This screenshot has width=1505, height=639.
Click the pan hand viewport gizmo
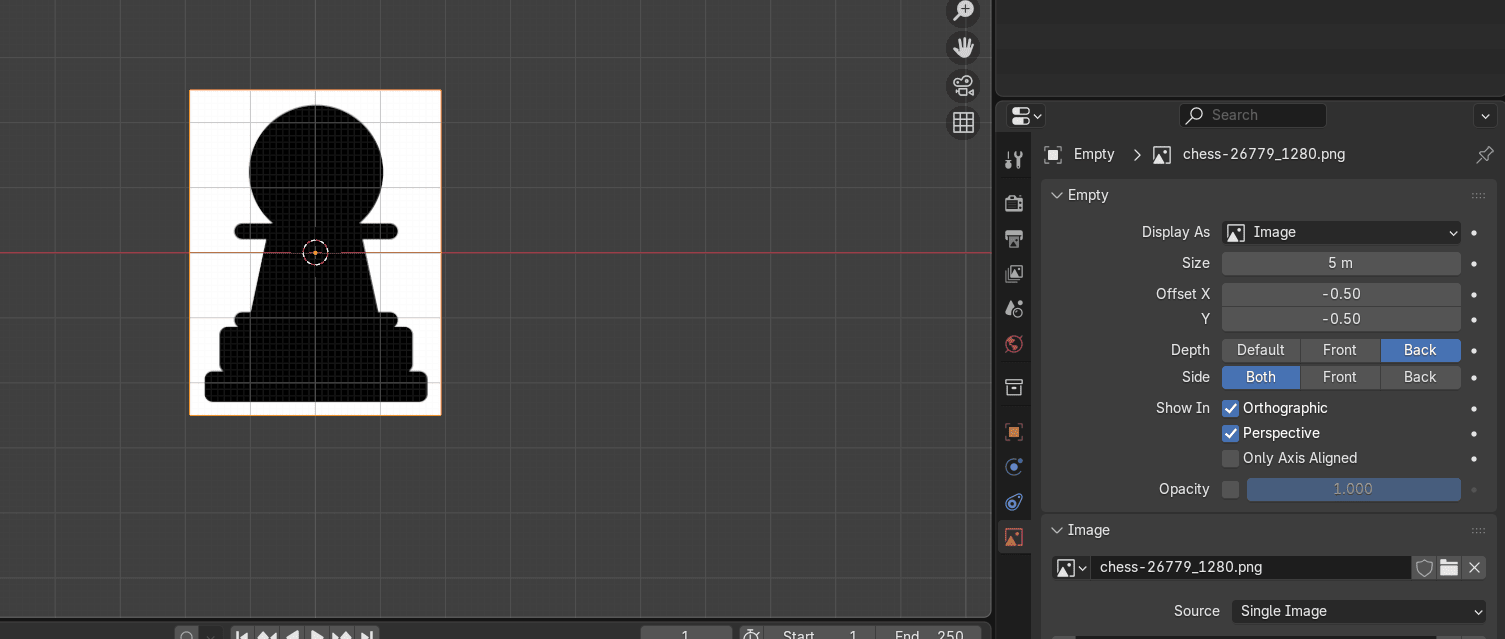[963, 47]
